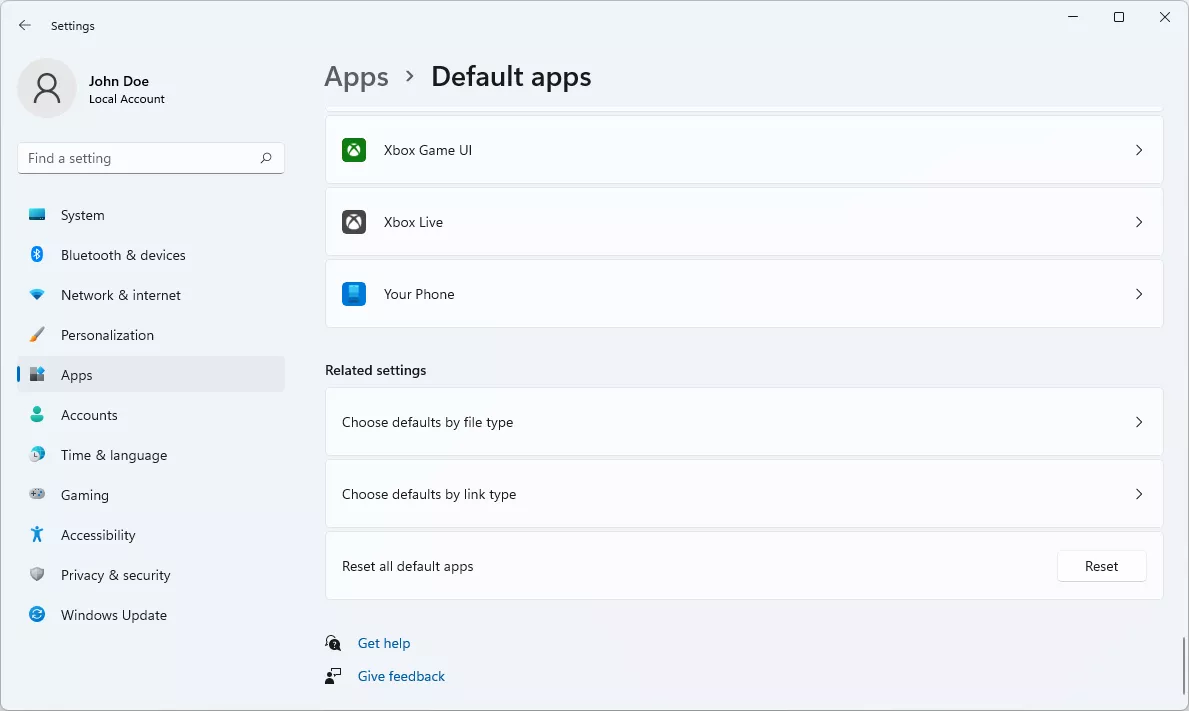Click the Bluetooth icon in sidebar

37,255
